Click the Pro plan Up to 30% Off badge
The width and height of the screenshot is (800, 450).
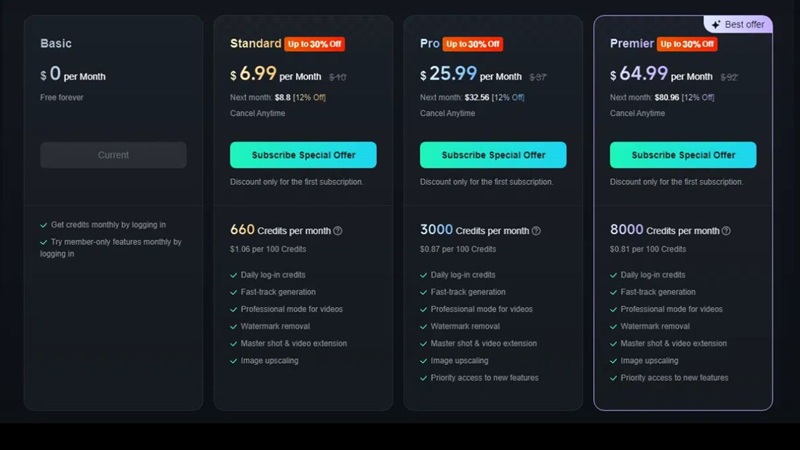pyautogui.click(x=473, y=44)
